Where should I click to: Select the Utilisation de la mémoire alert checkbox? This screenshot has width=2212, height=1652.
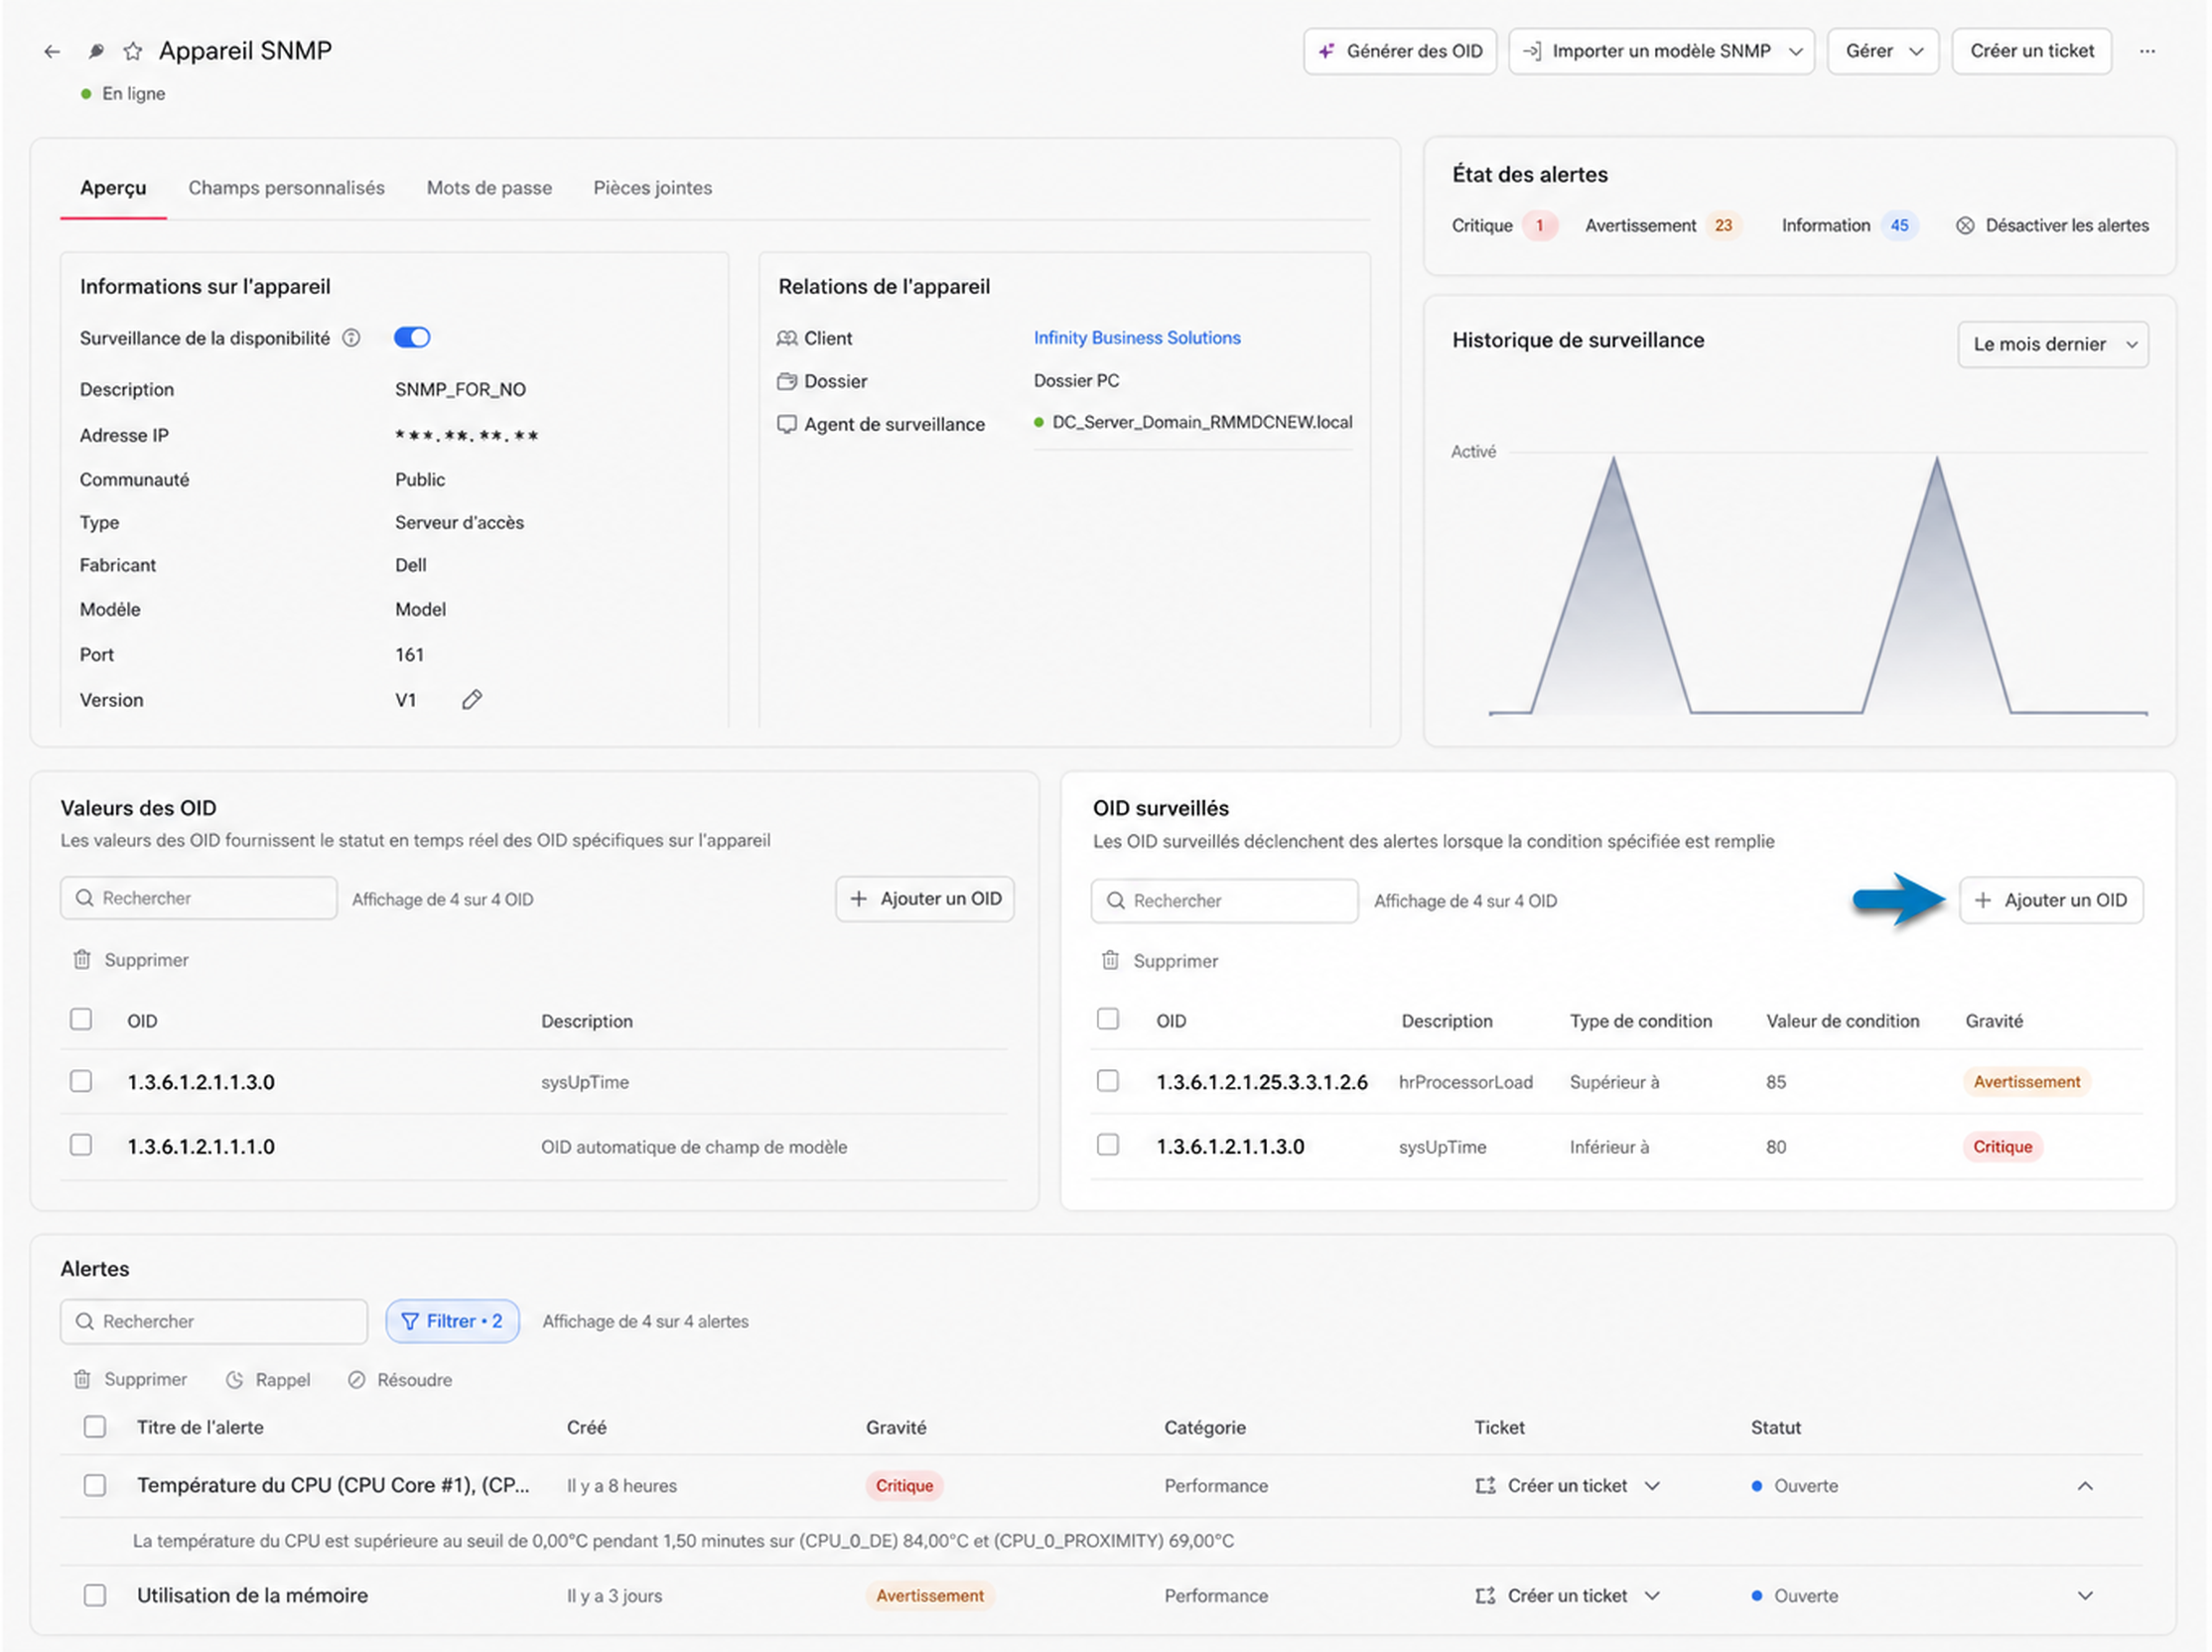click(x=95, y=1596)
